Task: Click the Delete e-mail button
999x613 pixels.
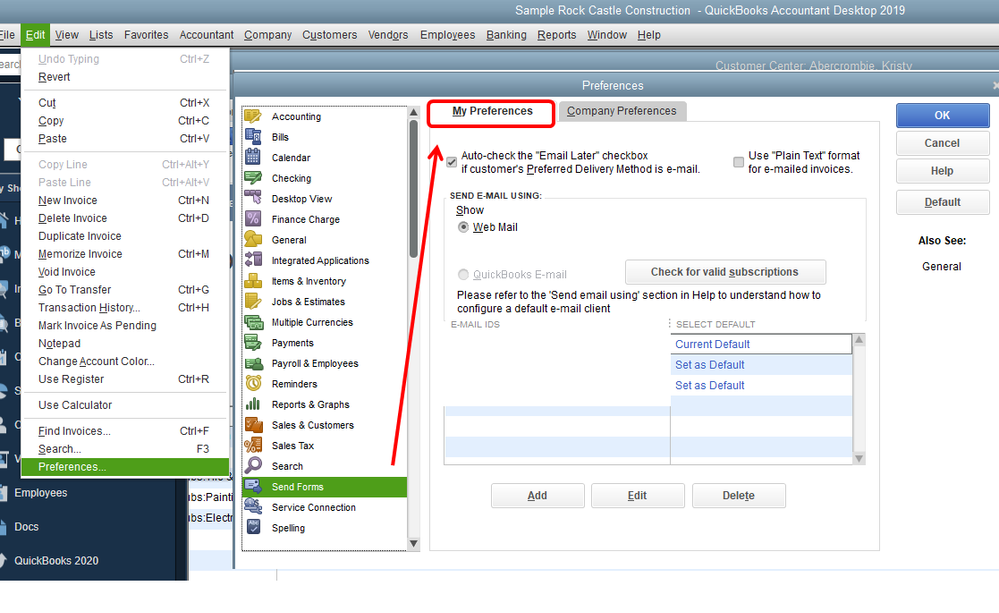Action: click(738, 496)
